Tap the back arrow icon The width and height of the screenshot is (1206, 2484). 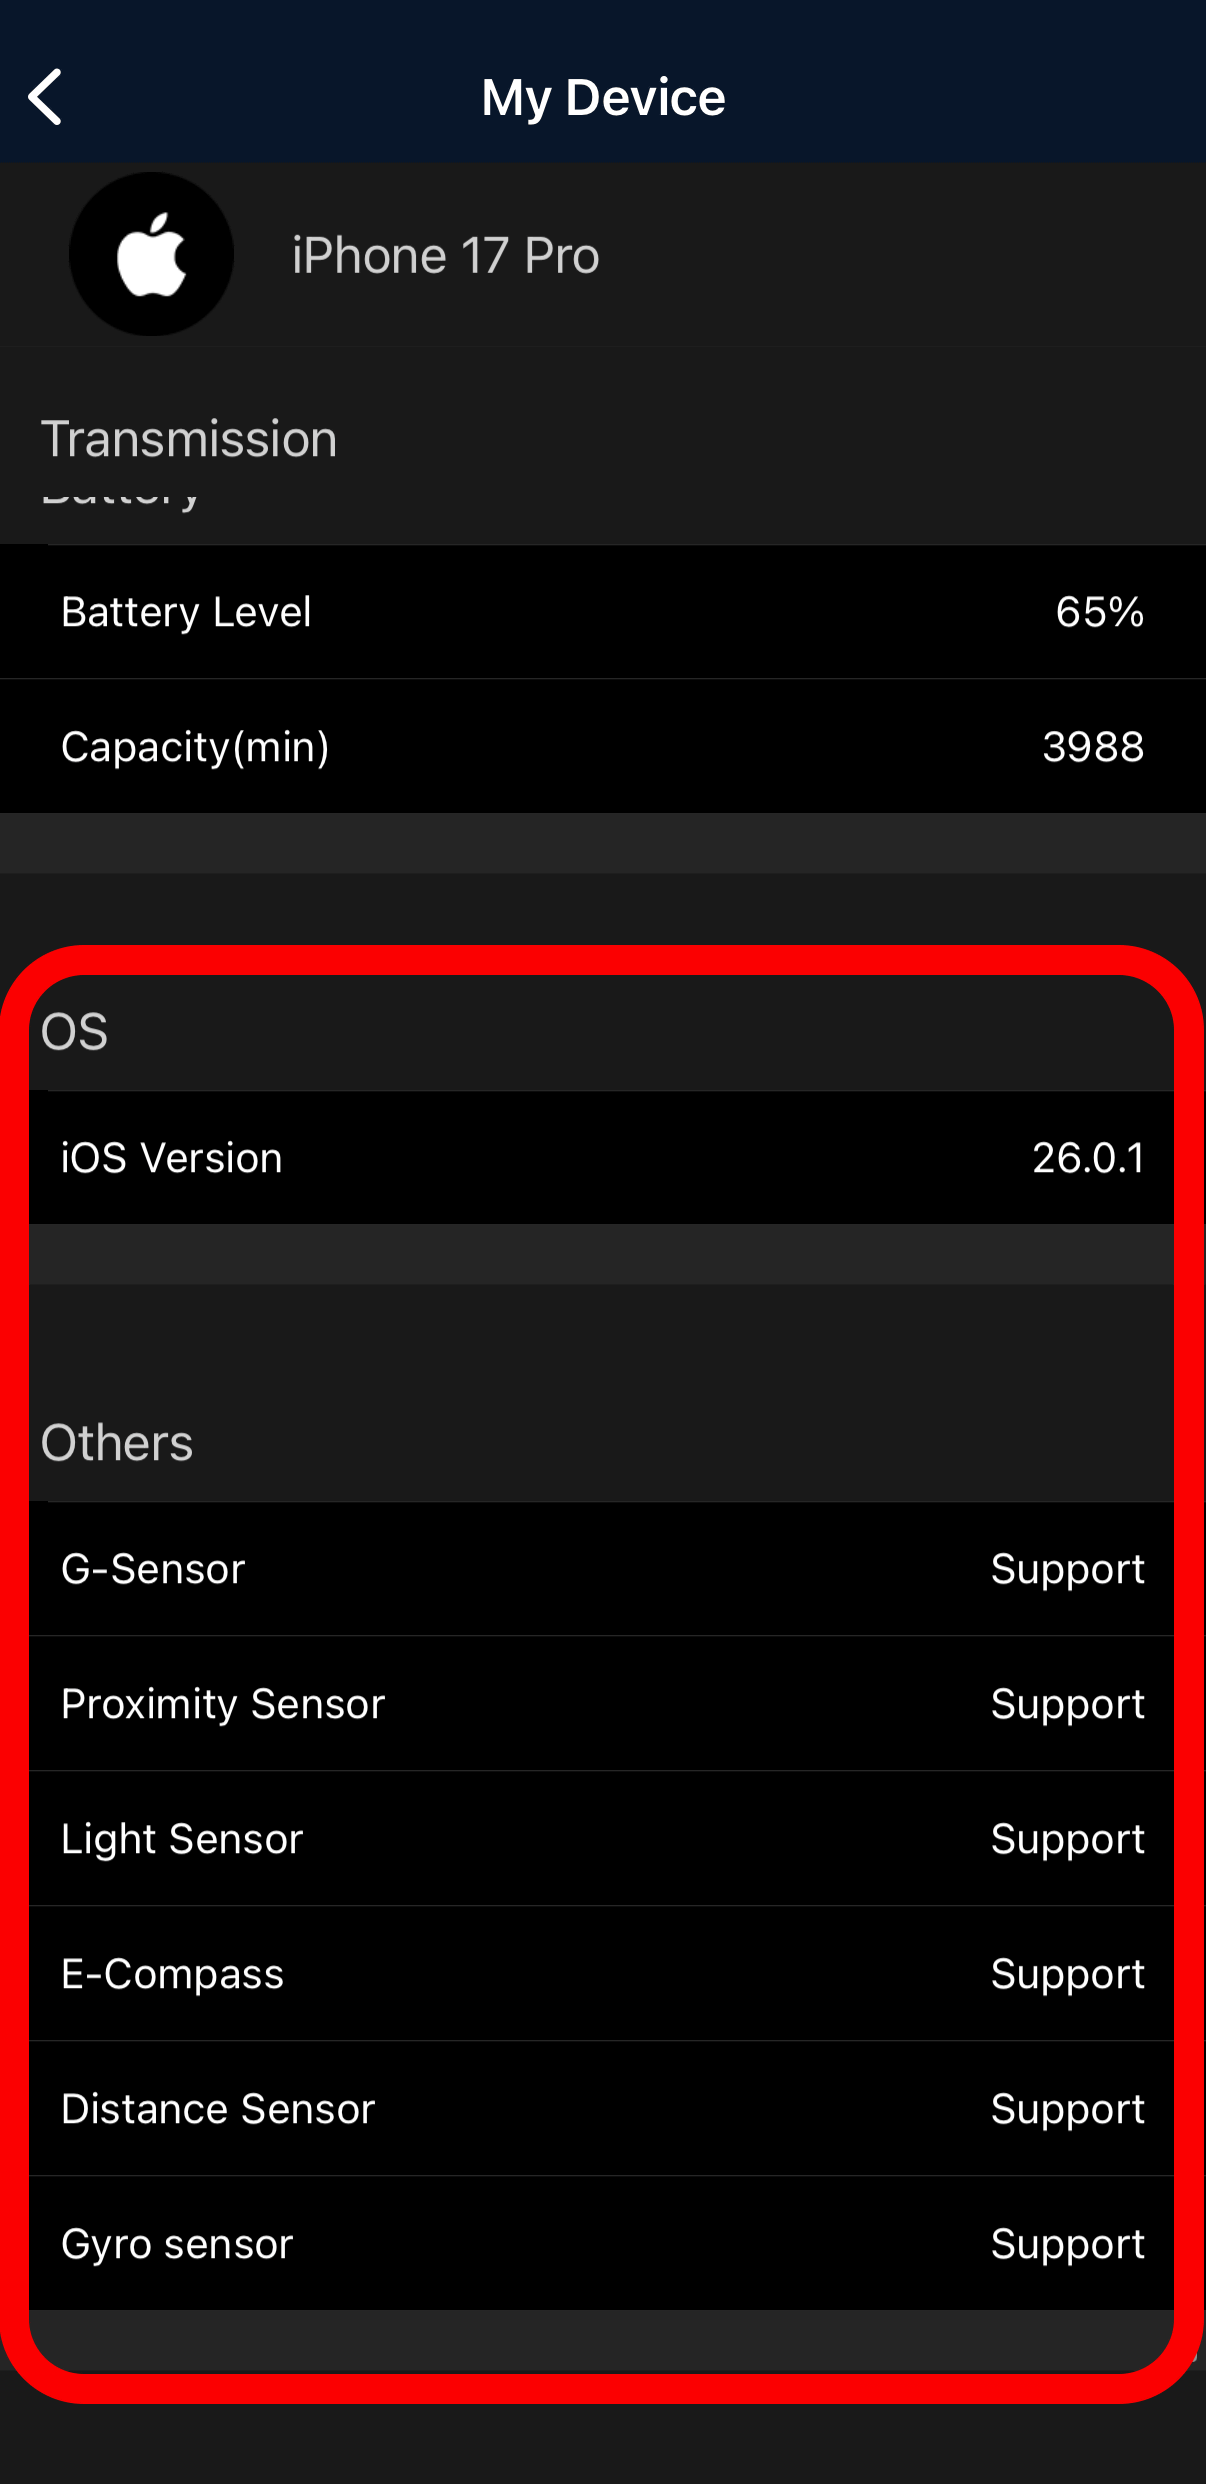[x=46, y=97]
